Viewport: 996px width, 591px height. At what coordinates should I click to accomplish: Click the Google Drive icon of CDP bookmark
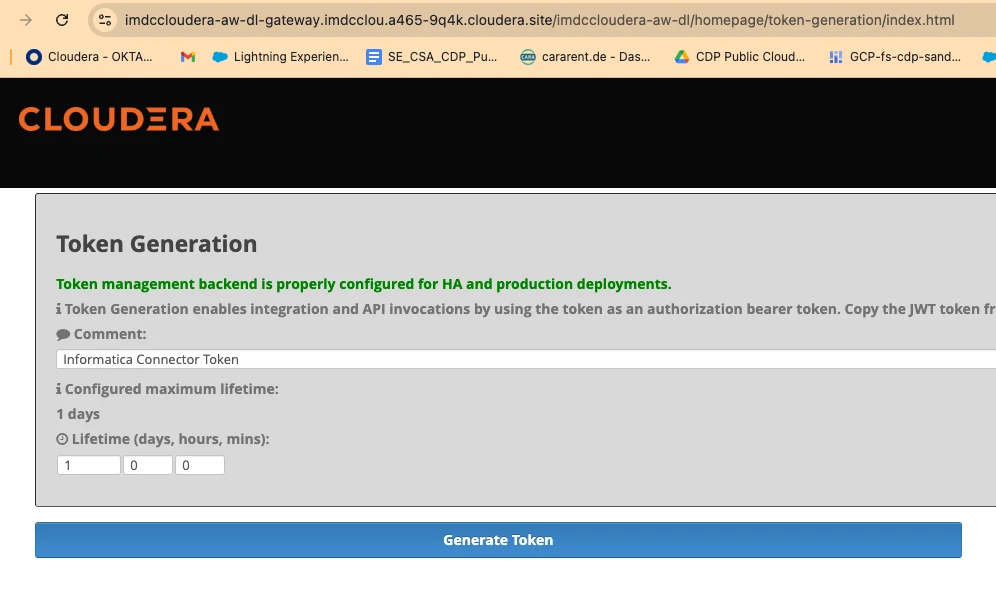pos(682,57)
